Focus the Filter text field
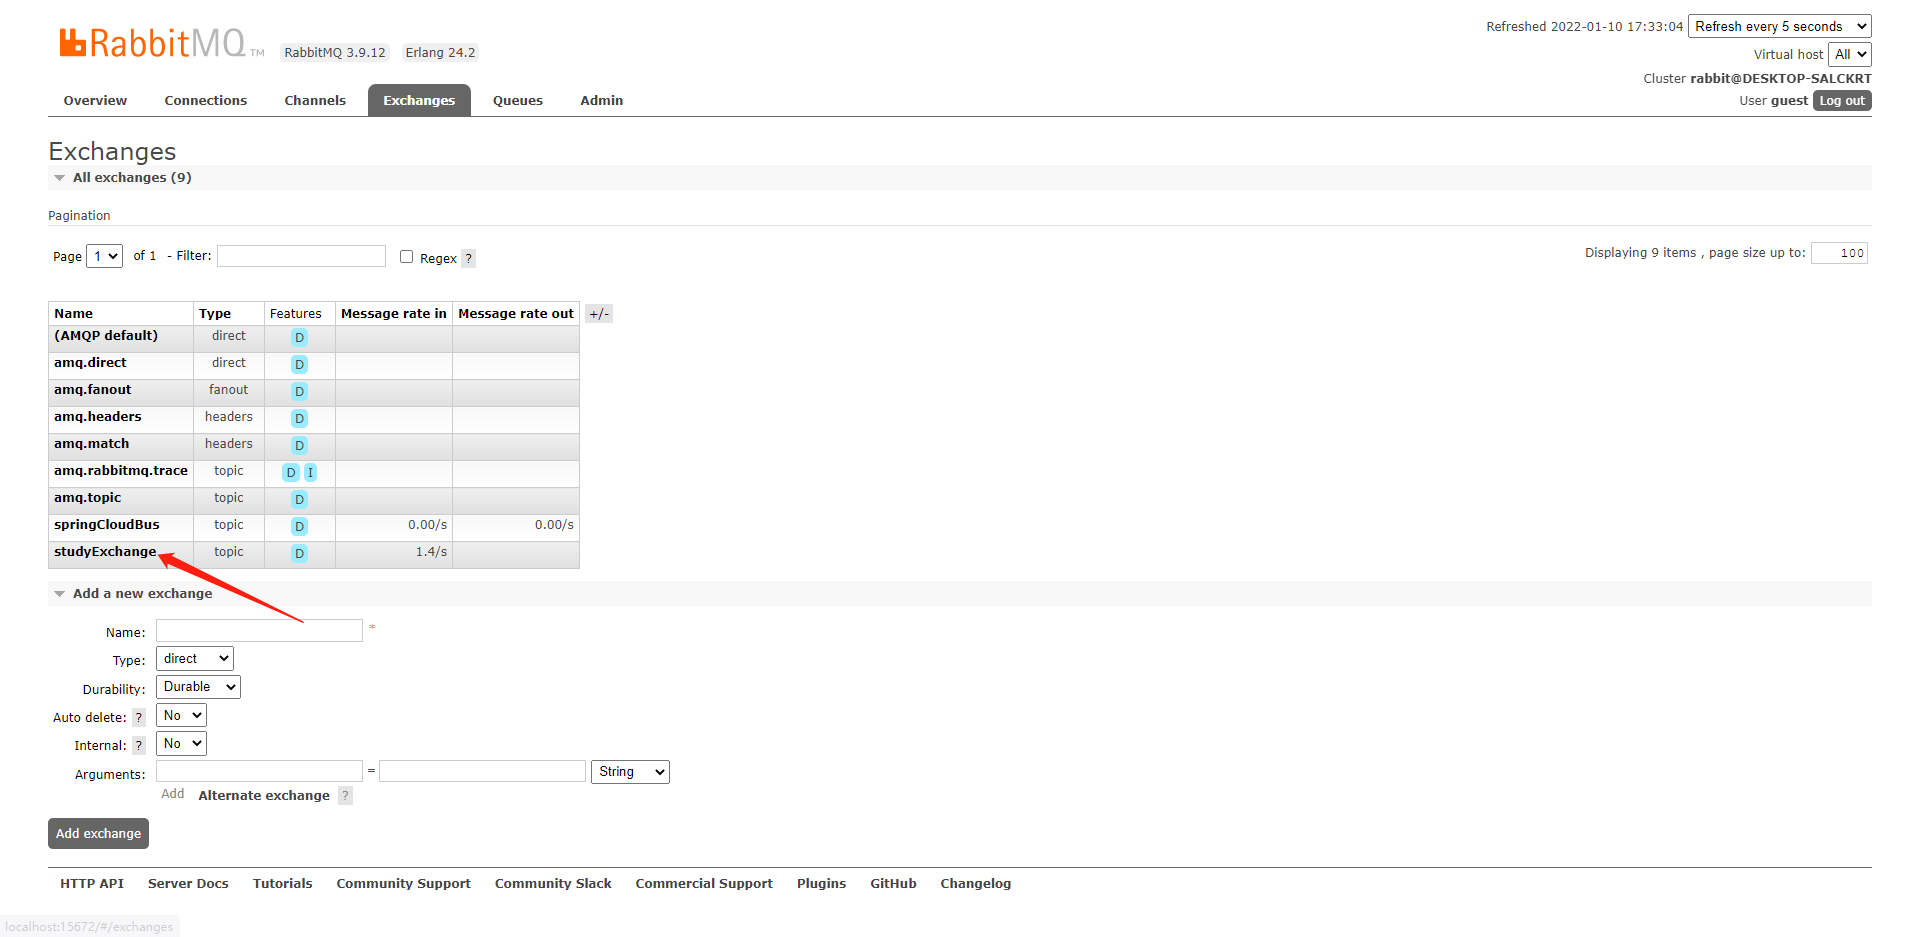Image resolution: width=1920 pixels, height=937 pixels. coord(301,256)
